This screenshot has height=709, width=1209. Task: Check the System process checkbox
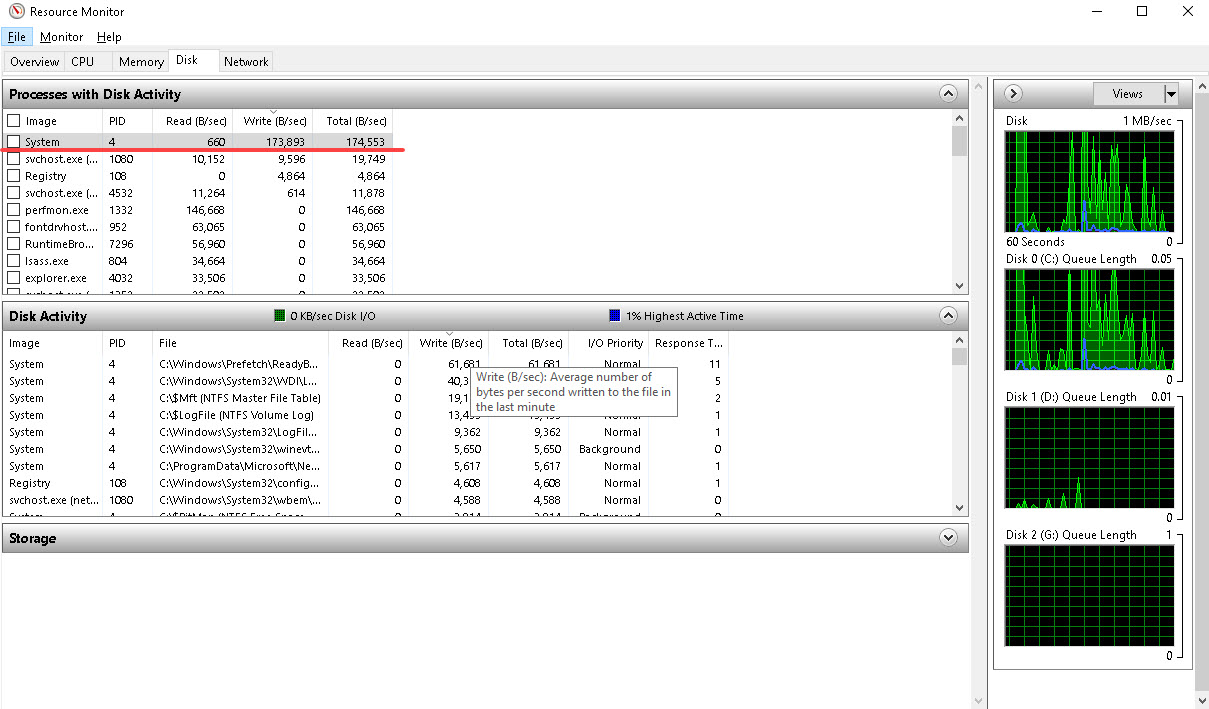click(x=14, y=141)
